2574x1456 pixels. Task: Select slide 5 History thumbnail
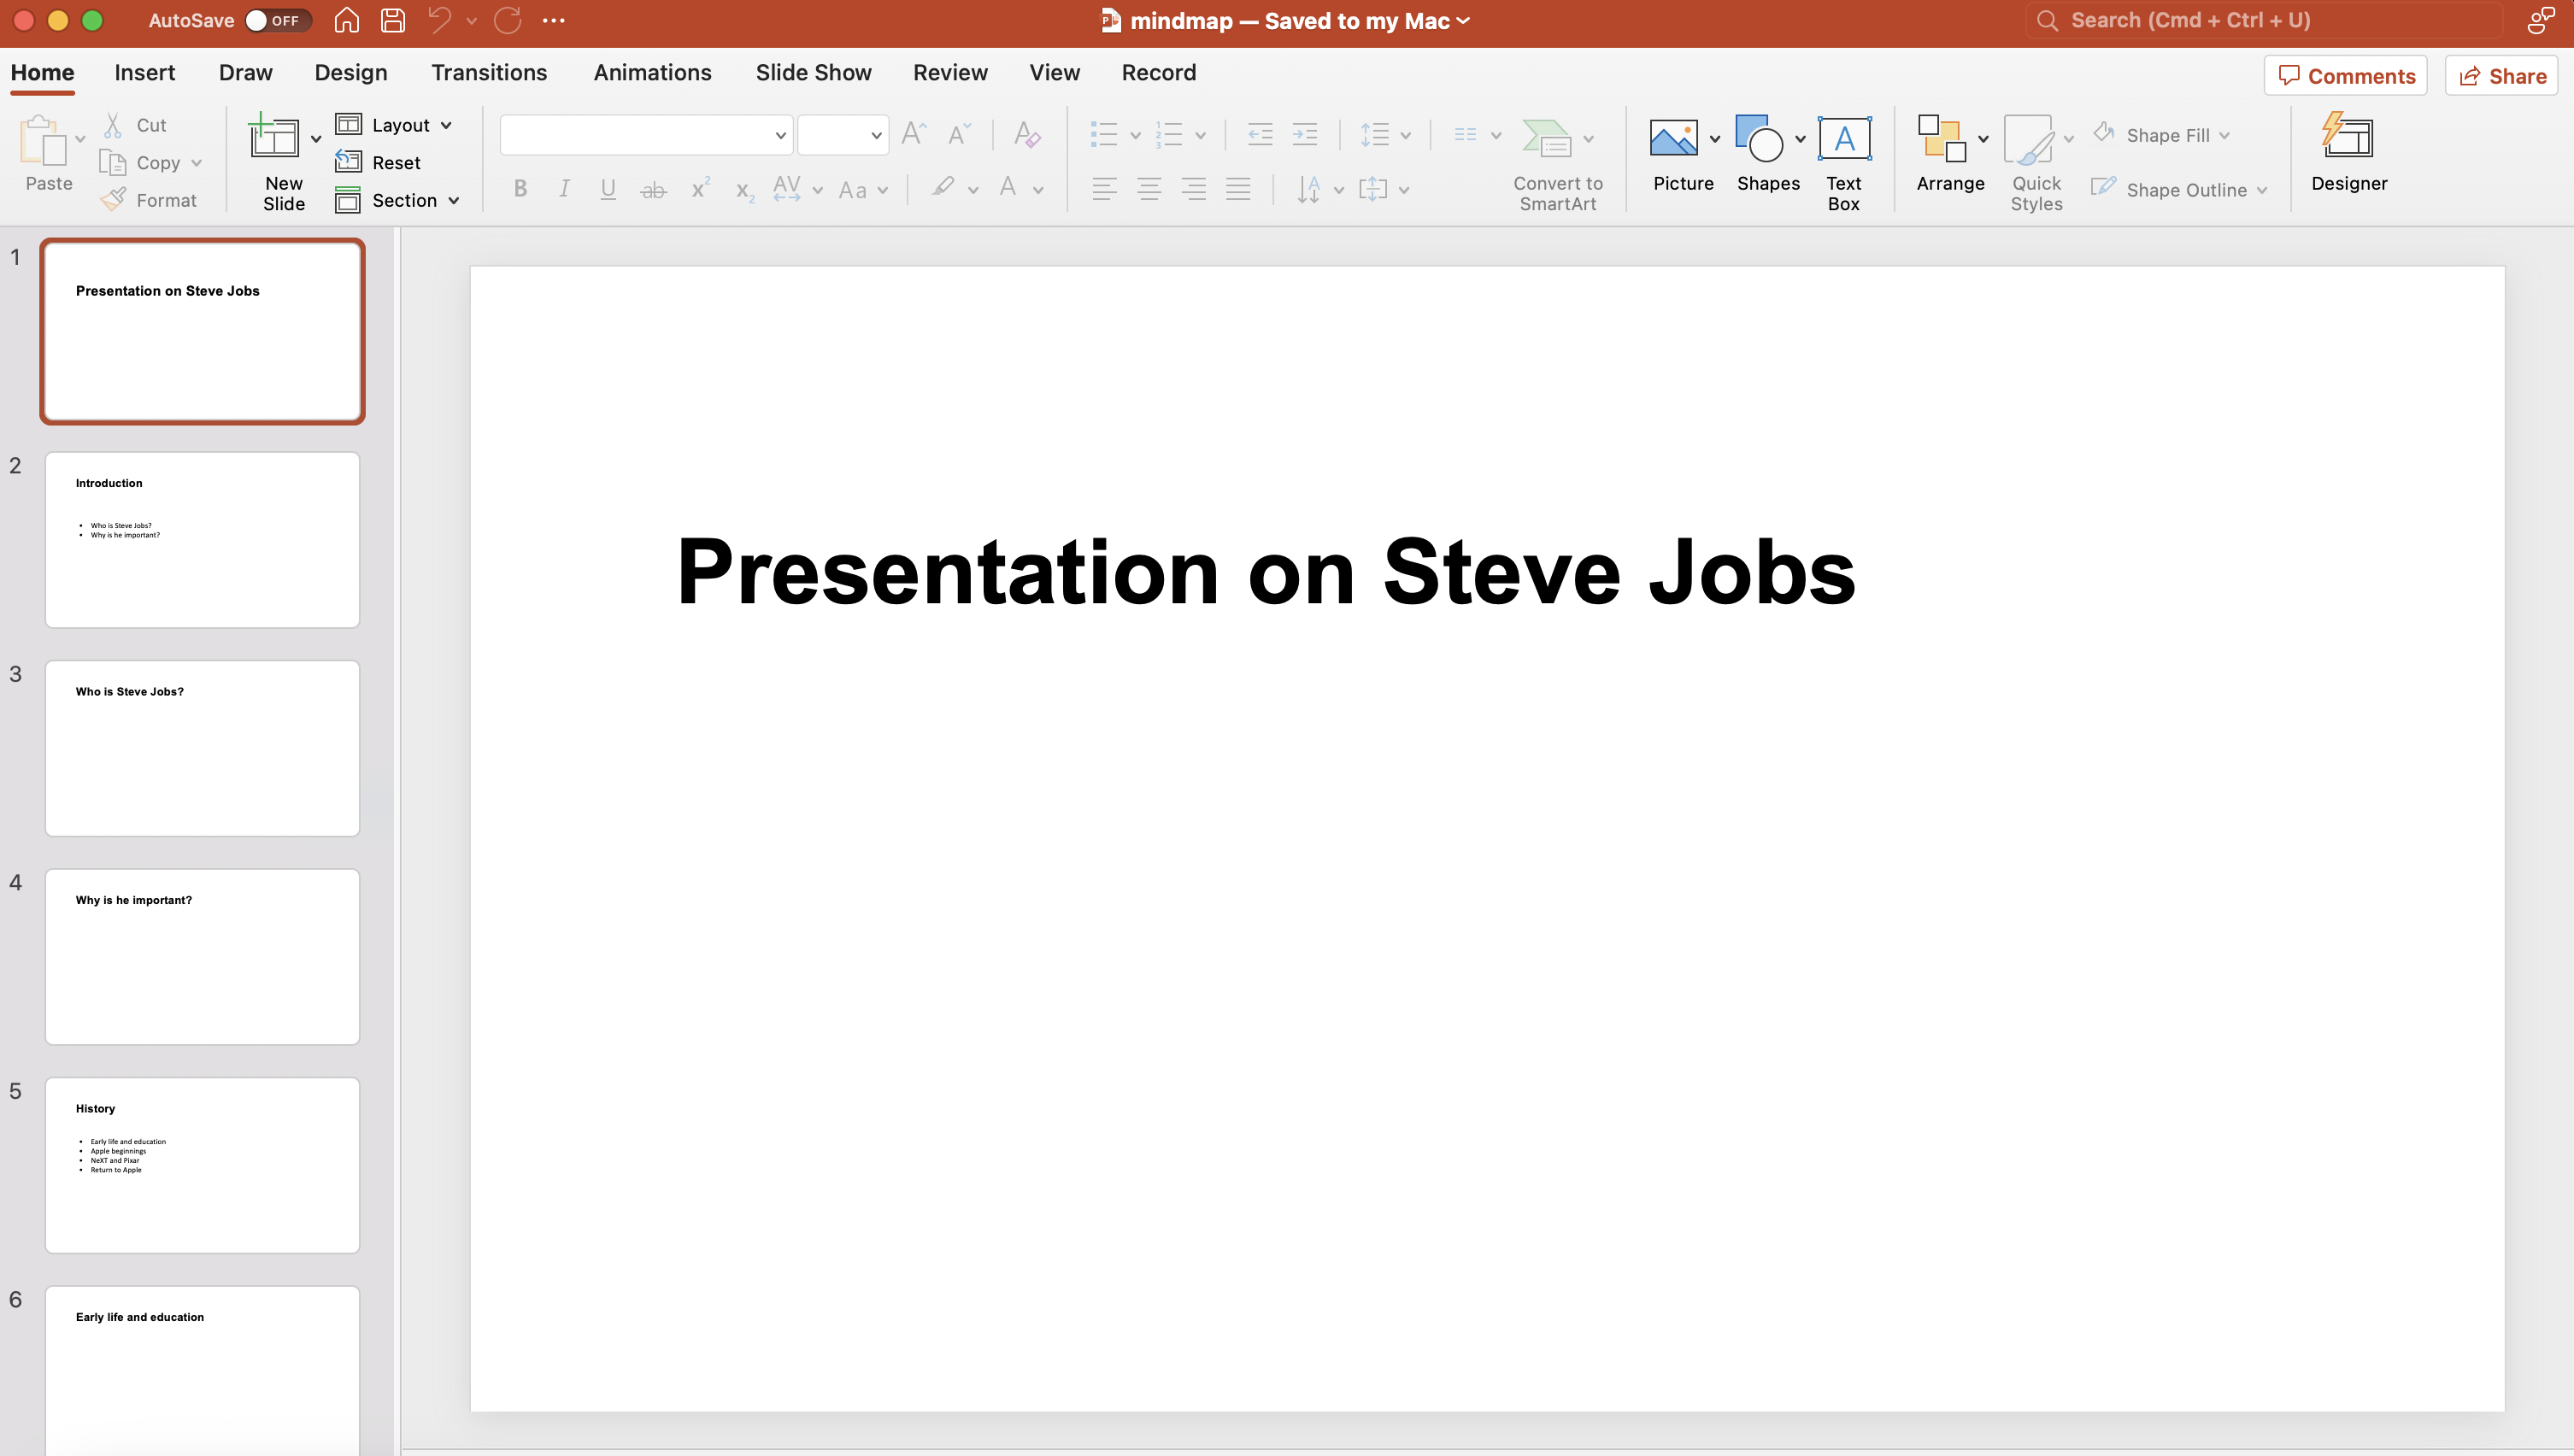tap(202, 1165)
